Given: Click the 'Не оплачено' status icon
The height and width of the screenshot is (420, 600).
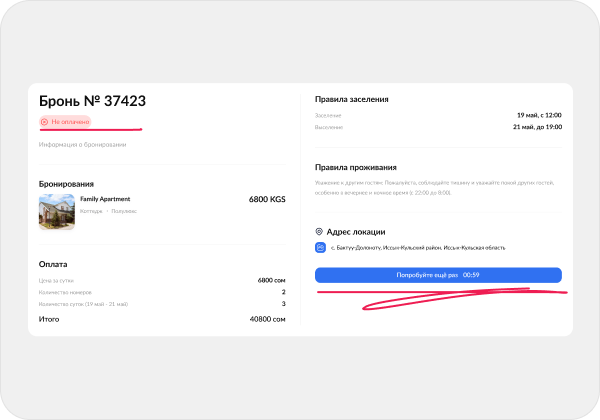Looking at the screenshot, I should (44, 122).
